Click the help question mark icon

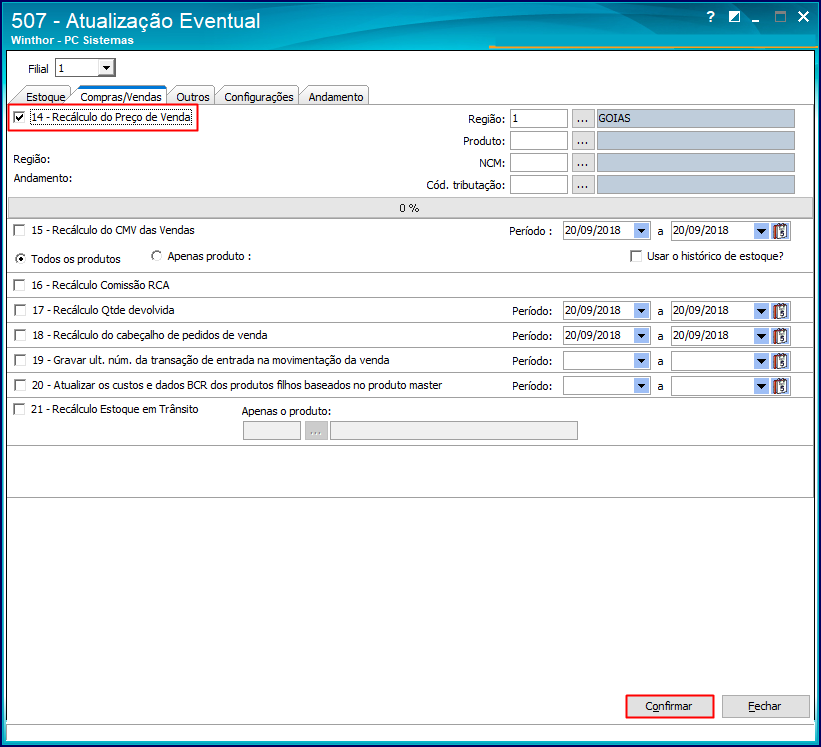pyautogui.click(x=710, y=17)
